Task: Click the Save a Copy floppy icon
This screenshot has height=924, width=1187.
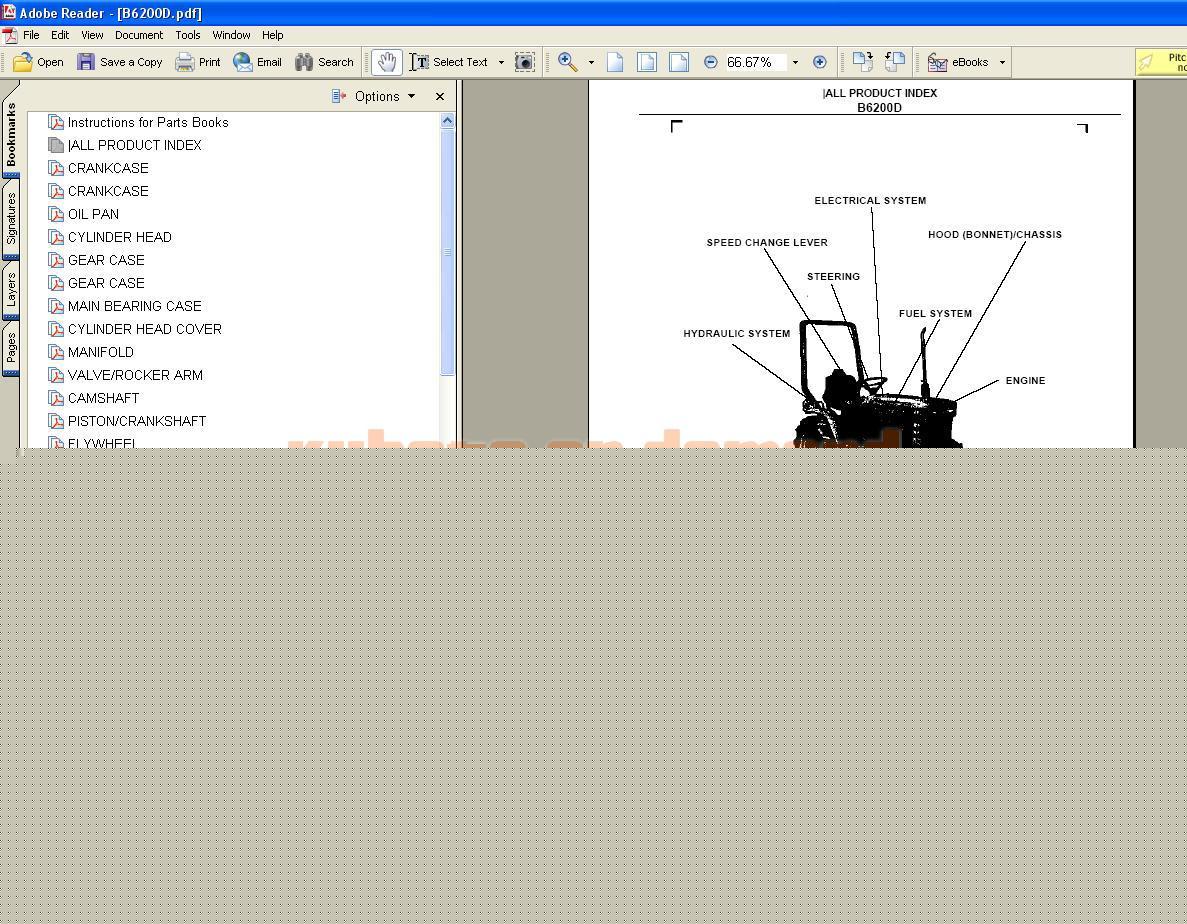Action: pos(86,62)
